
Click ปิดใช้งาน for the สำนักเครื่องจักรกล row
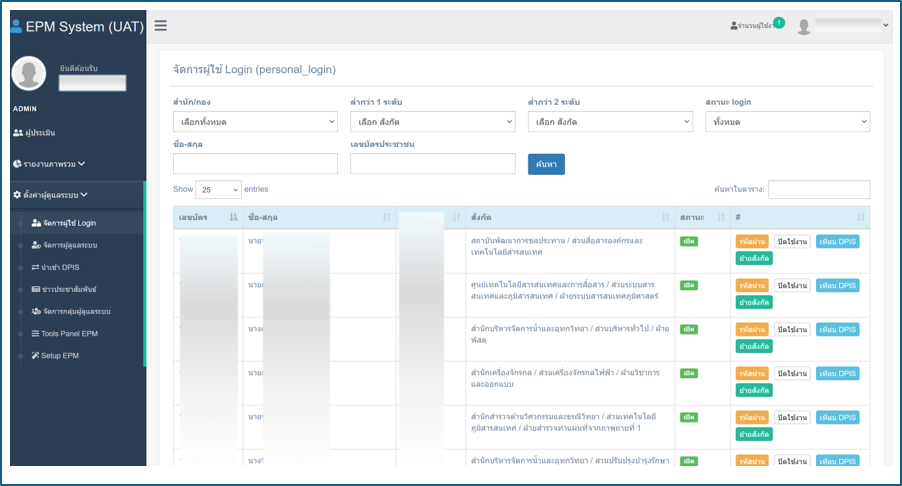point(792,374)
